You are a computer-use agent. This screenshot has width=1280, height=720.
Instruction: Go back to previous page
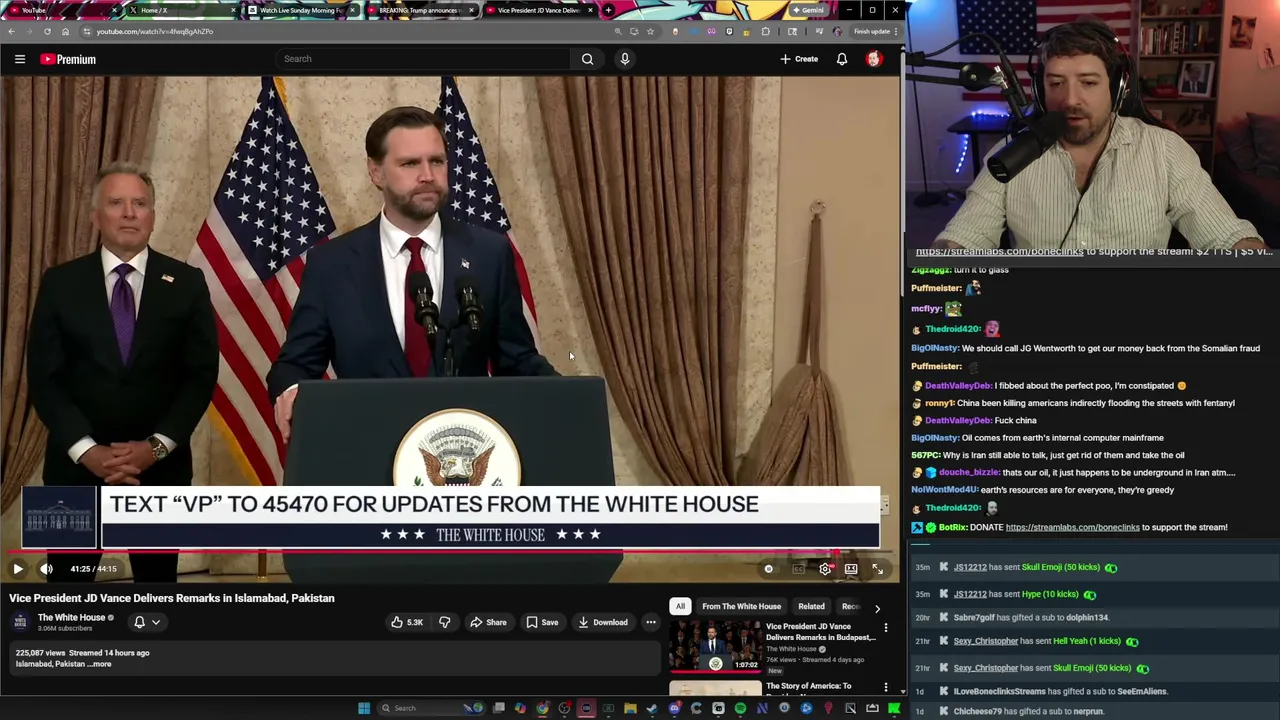click(x=11, y=31)
